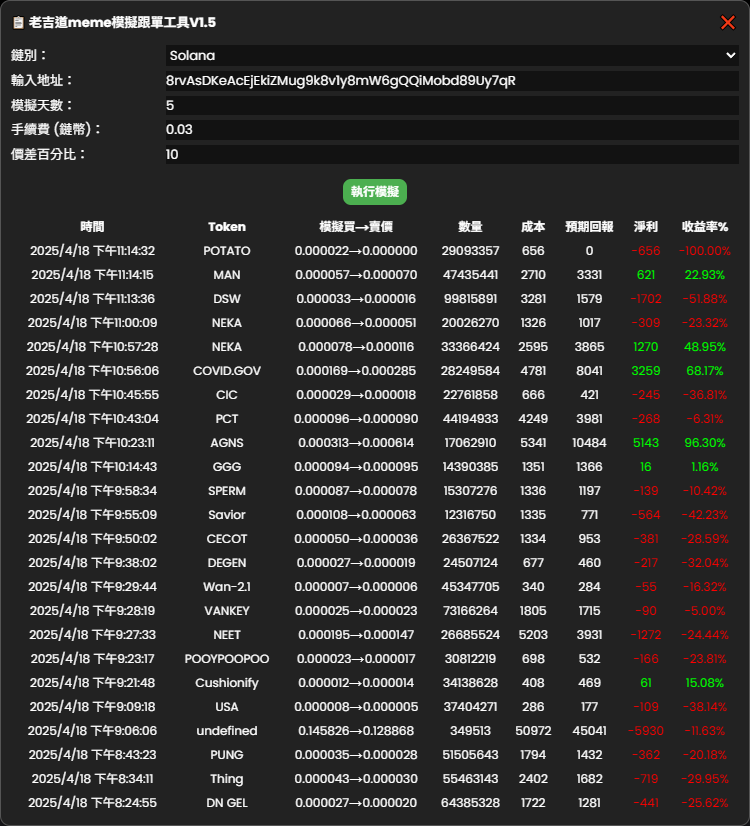Click the net profit value 5143
The height and width of the screenshot is (826, 750).
tap(646, 443)
